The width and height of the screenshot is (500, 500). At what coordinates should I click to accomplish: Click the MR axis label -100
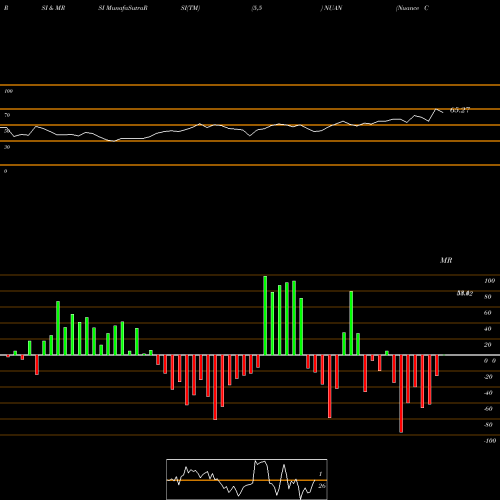[x=490, y=441]
